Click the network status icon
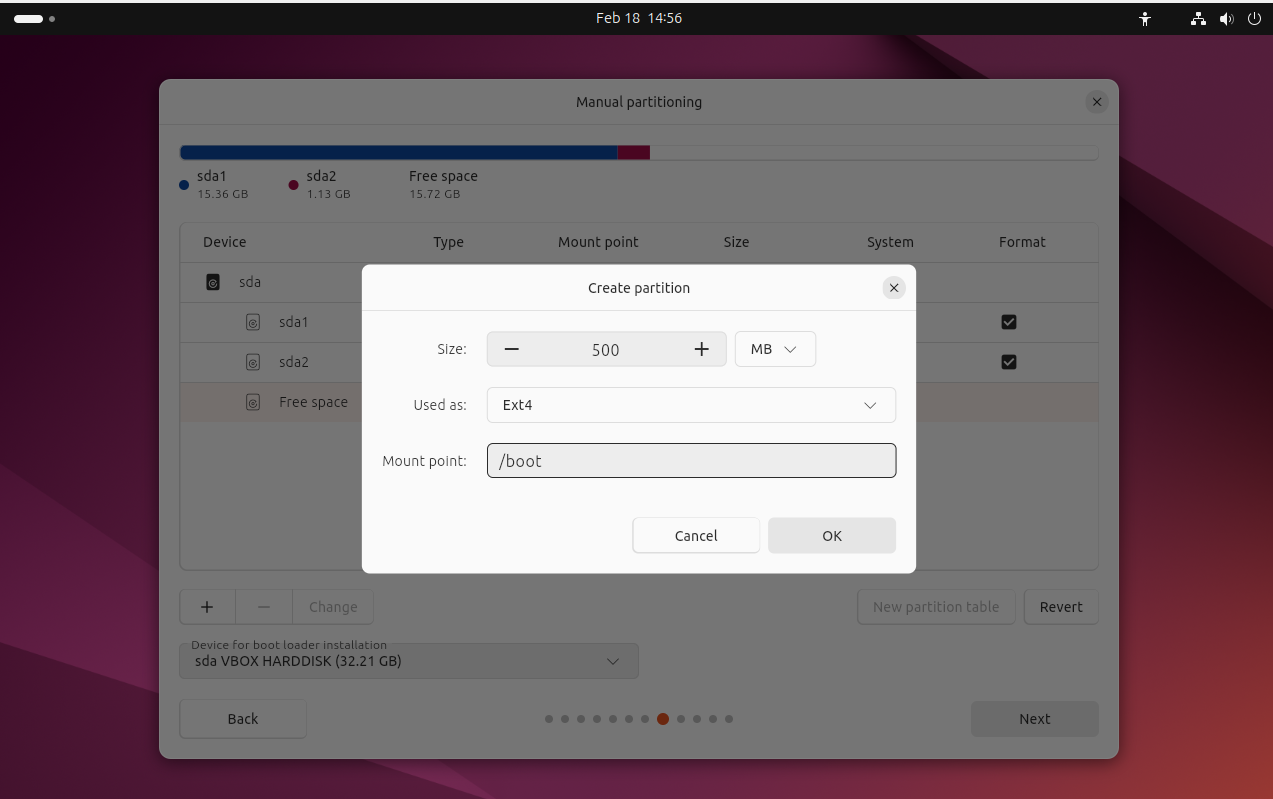The image size is (1273, 799). coord(1199,18)
